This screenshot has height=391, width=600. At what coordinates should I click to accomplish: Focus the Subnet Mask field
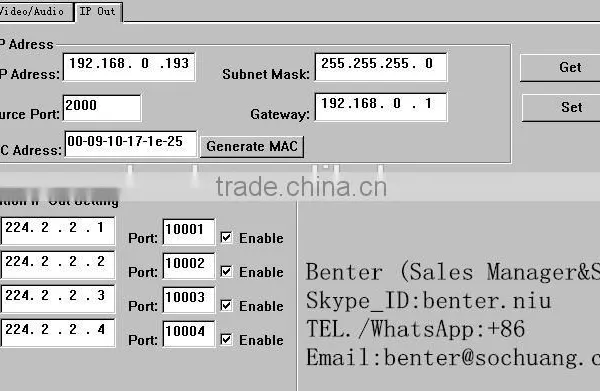[381, 67]
